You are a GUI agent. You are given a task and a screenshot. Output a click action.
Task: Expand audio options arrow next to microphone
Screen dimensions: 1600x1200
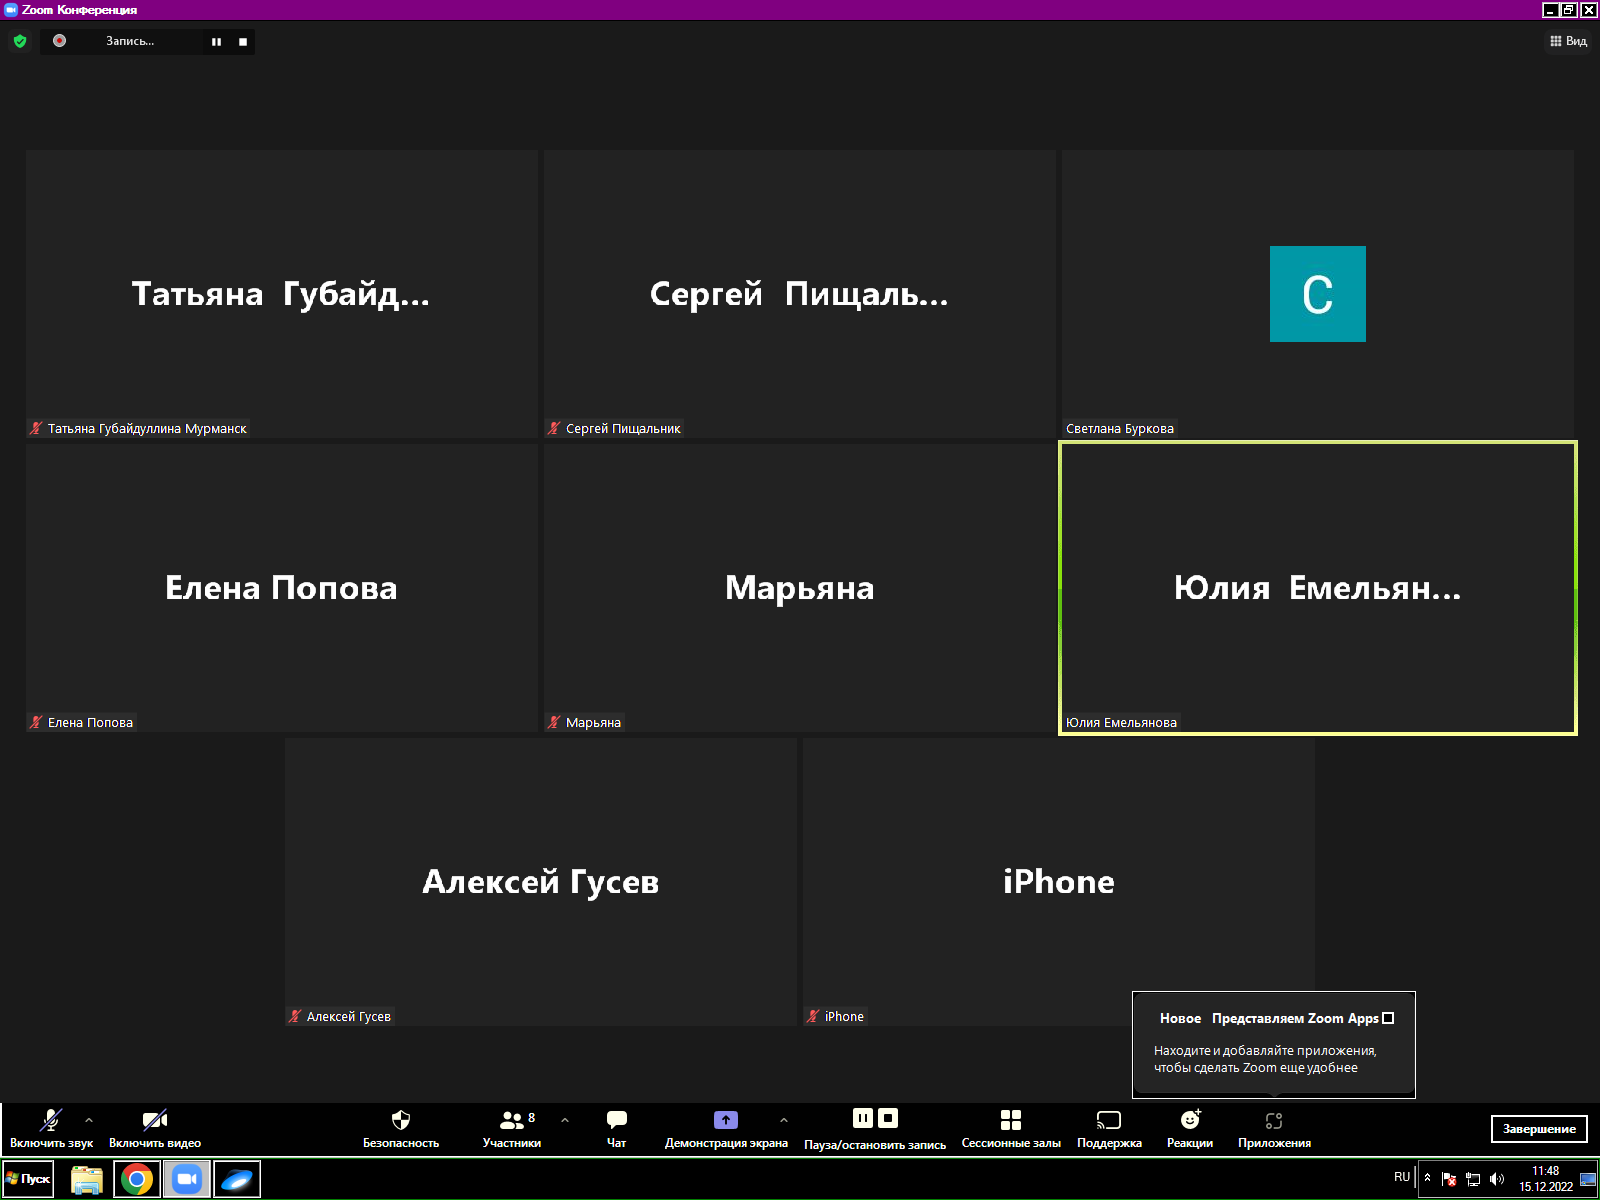click(89, 1120)
